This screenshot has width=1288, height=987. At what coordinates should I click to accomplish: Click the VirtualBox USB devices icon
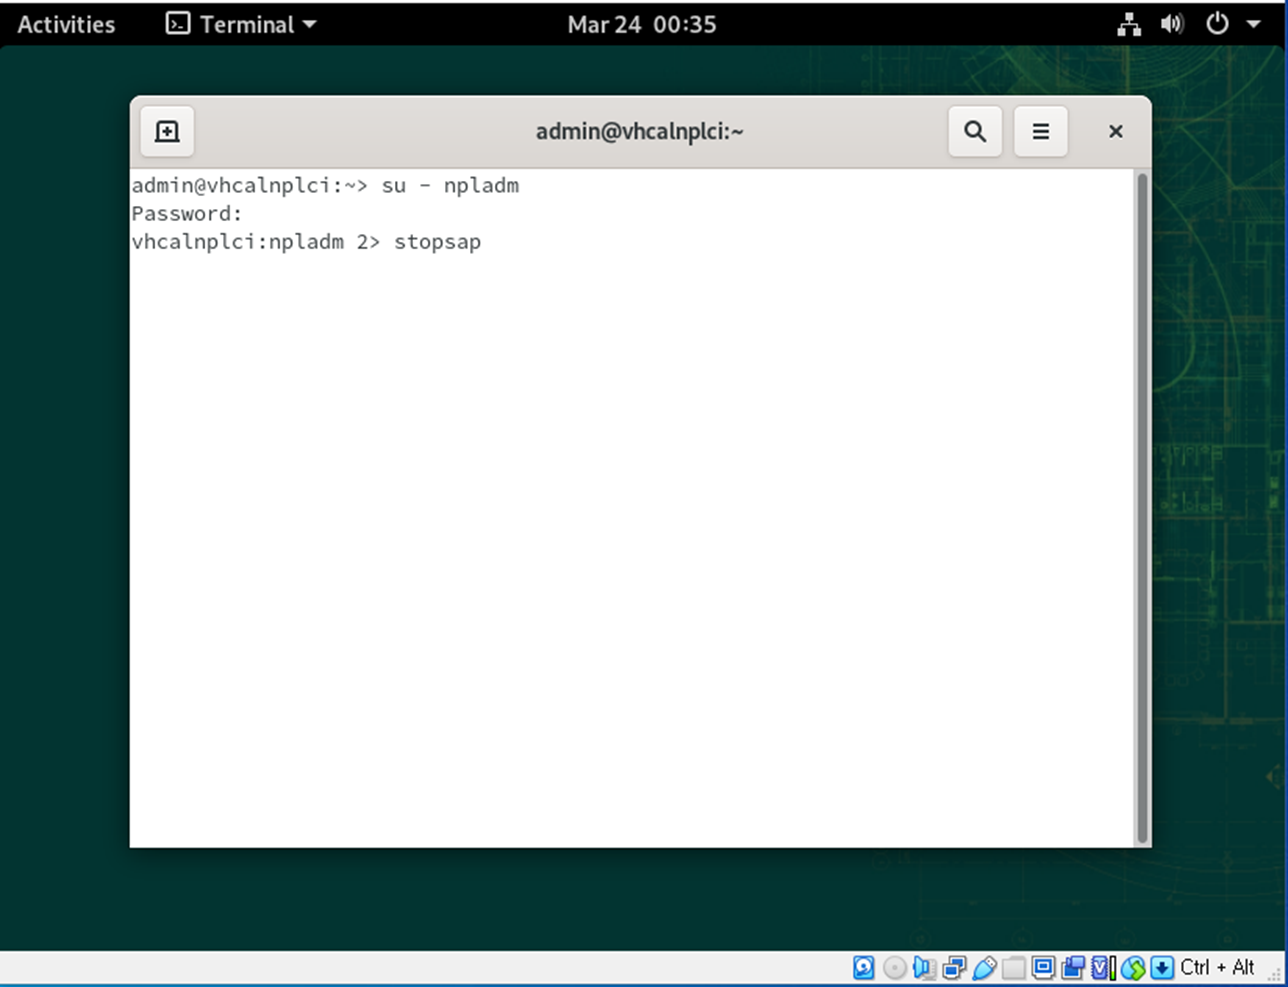[x=984, y=967]
